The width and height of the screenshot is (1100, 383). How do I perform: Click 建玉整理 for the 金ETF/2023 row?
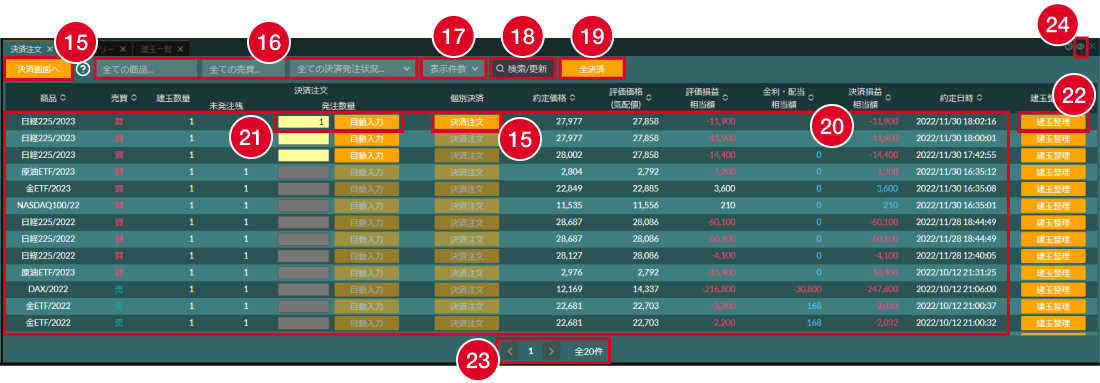coord(1052,189)
